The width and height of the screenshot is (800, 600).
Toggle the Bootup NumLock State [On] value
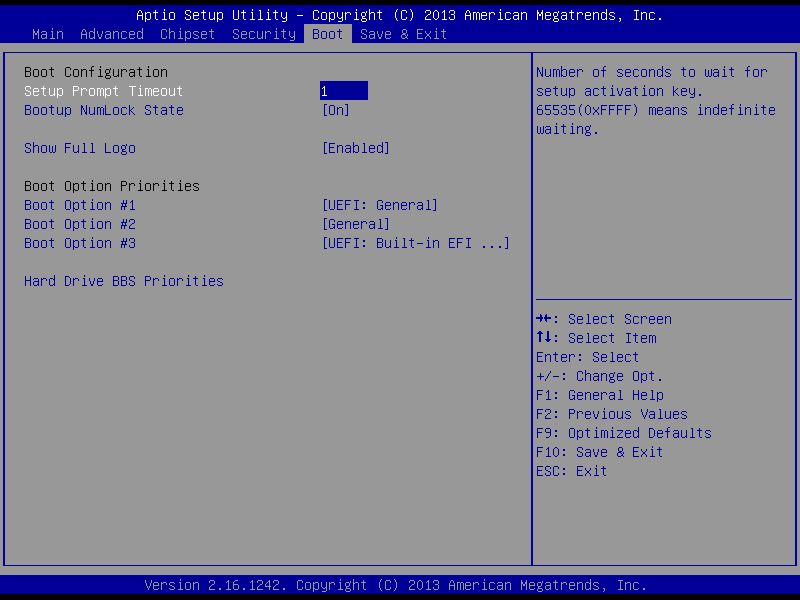[x=336, y=110]
